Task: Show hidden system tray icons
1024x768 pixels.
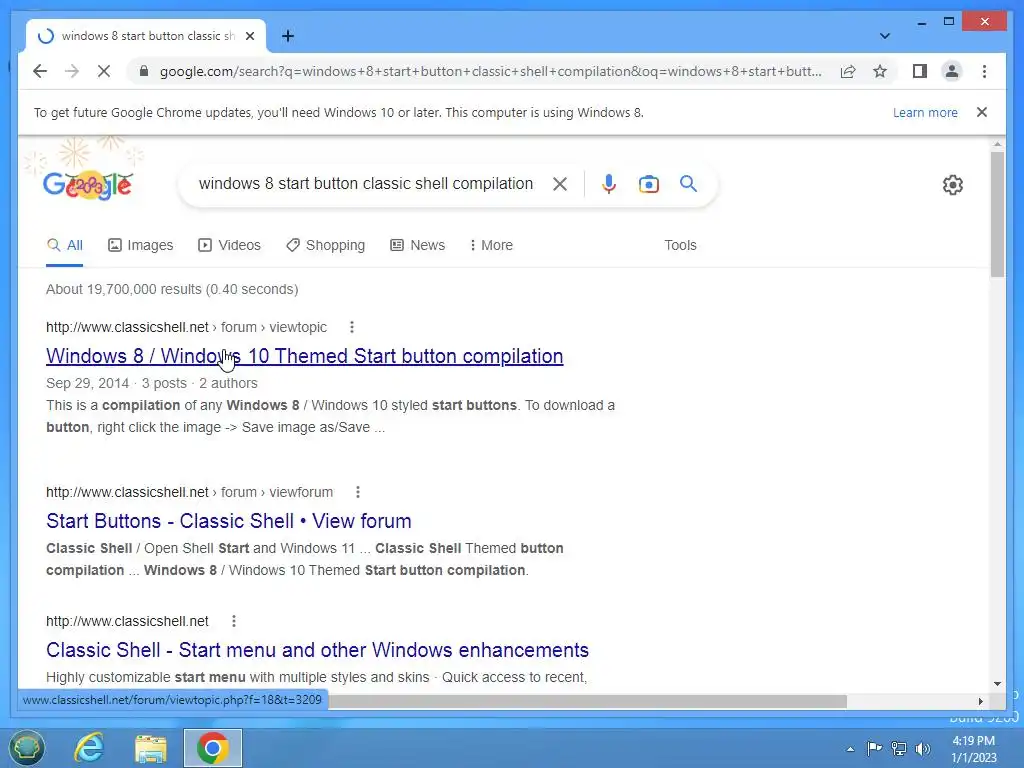Action: pos(850,749)
